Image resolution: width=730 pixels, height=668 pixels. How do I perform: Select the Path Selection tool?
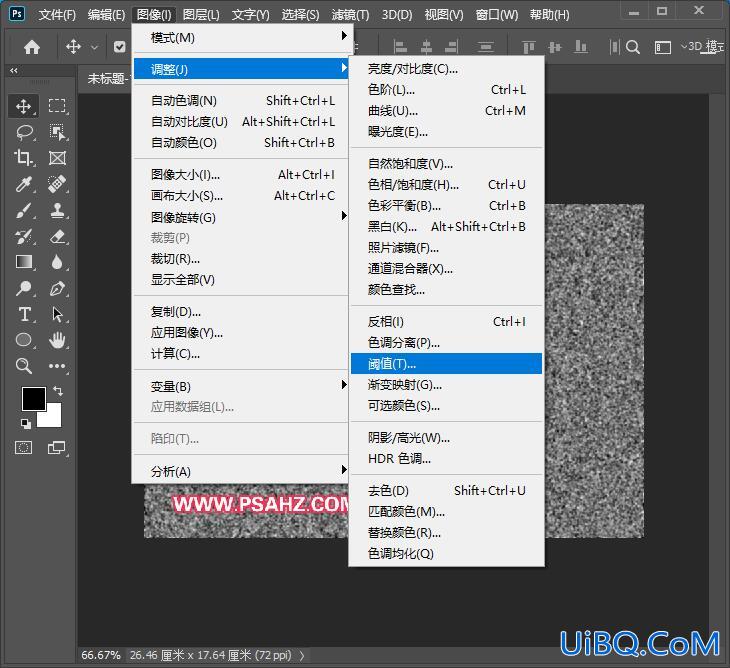[x=57, y=314]
